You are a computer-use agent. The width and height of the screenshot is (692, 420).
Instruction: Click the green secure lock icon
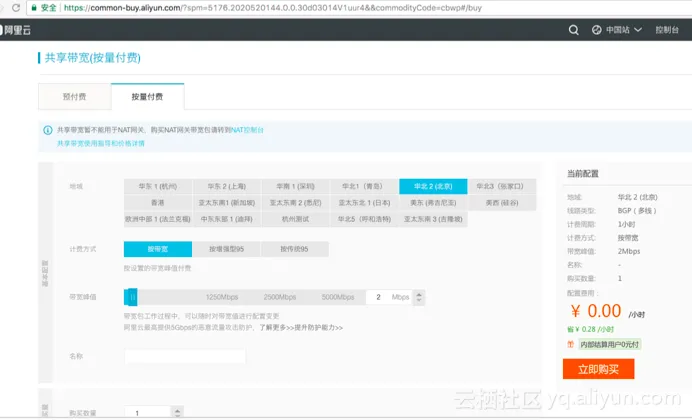[34, 8]
